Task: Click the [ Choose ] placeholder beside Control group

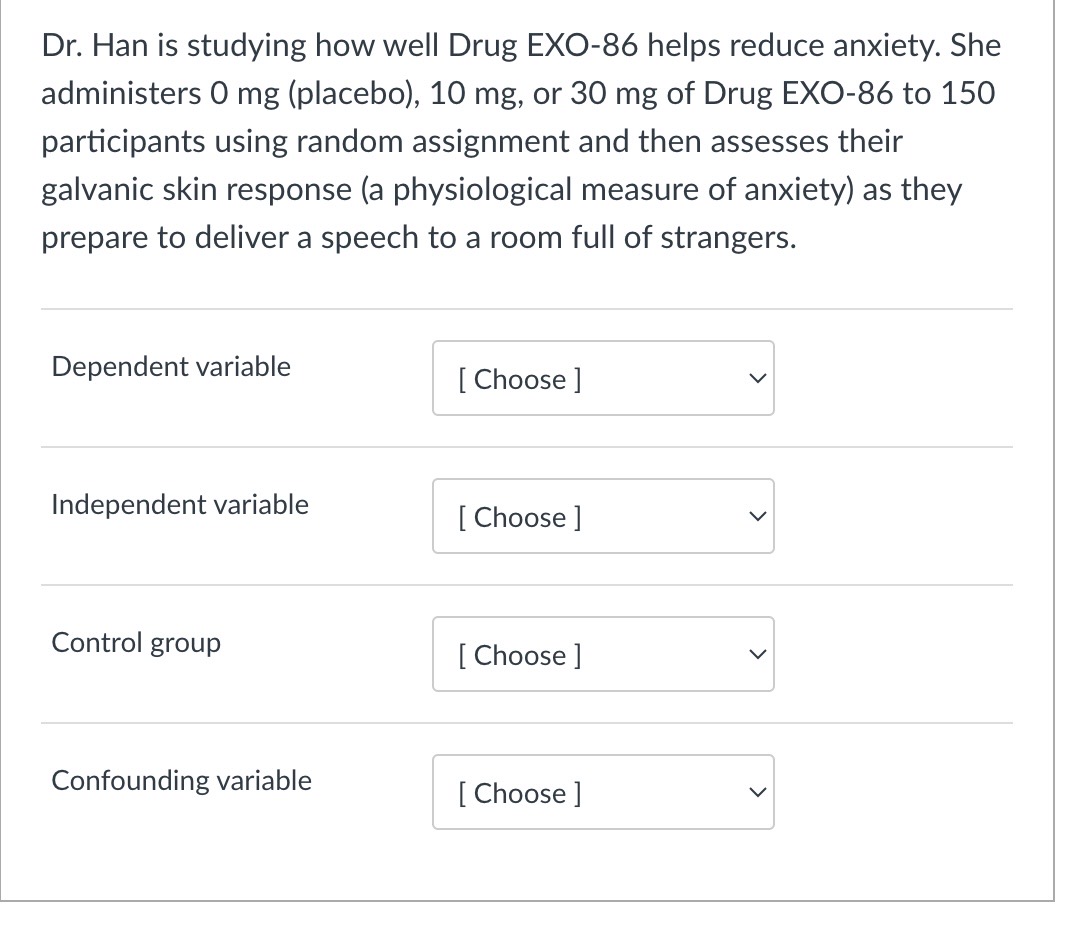Action: pos(519,654)
